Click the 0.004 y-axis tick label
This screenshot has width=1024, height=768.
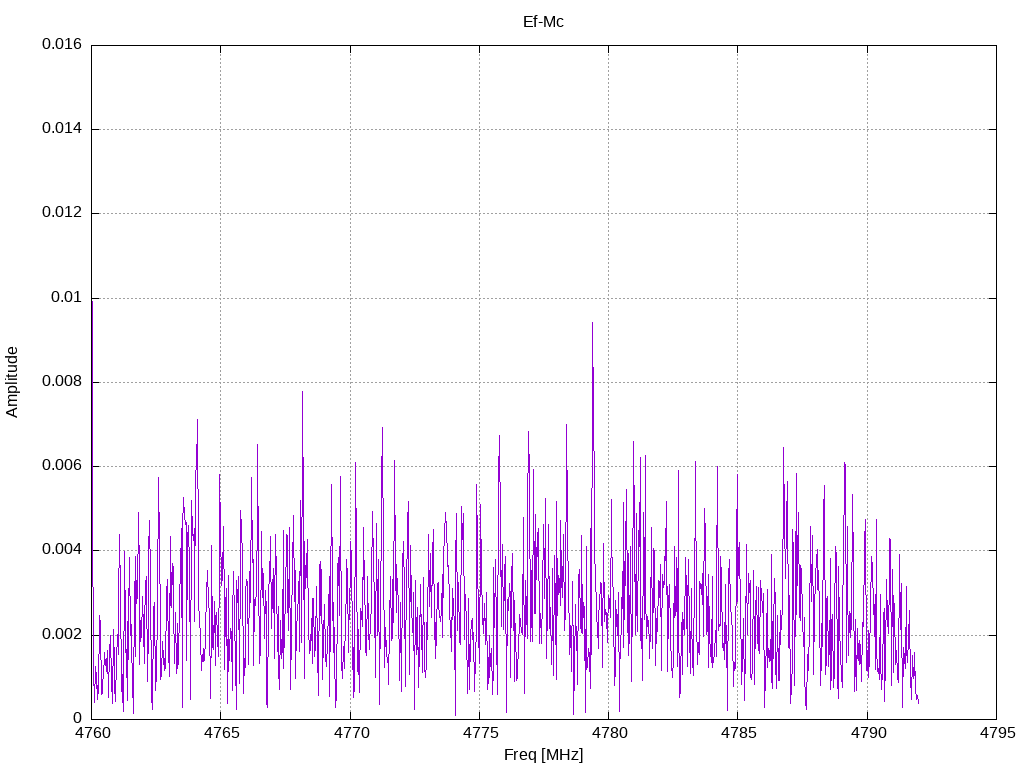61,550
